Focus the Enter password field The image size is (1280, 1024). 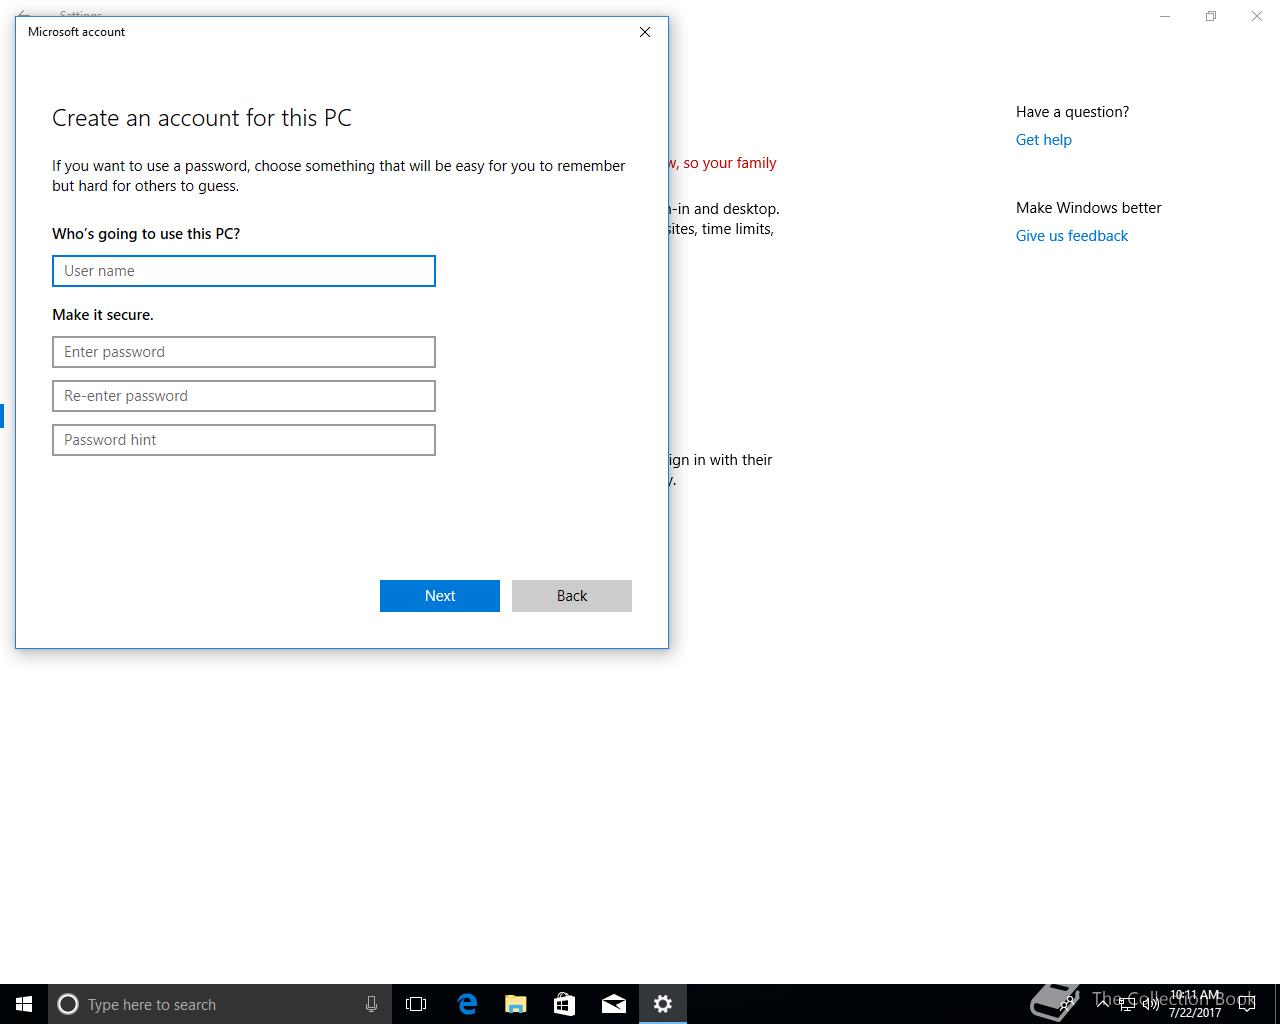tap(244, 352)
